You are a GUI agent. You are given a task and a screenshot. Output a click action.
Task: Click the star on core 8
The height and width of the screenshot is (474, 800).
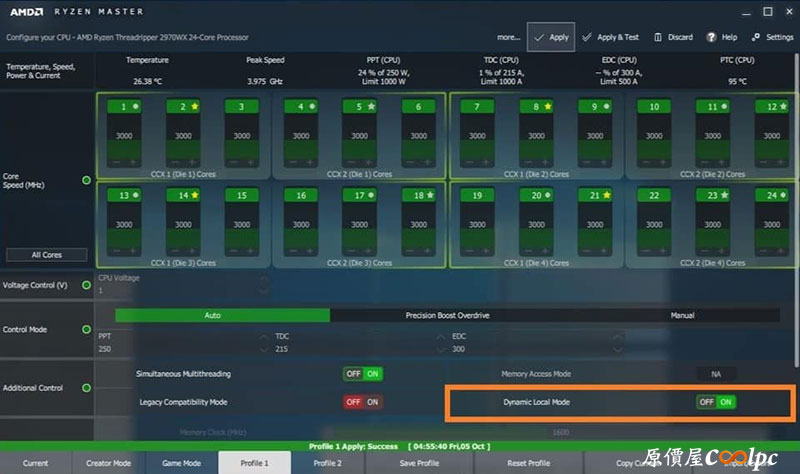tap(548, 106)
